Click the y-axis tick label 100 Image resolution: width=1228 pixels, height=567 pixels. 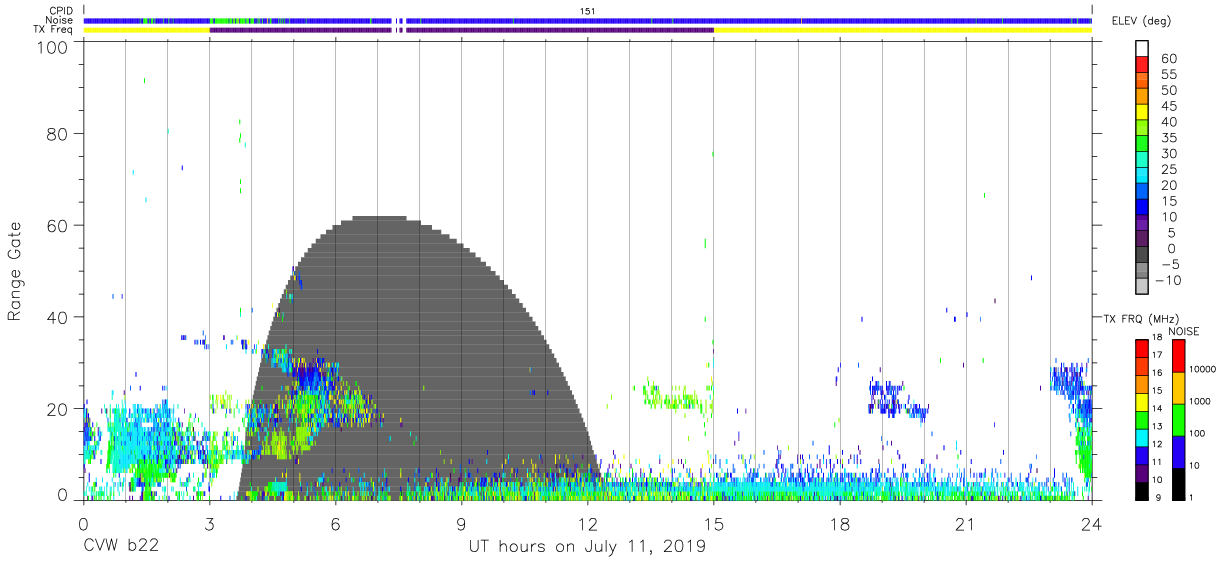click(50, 46)
